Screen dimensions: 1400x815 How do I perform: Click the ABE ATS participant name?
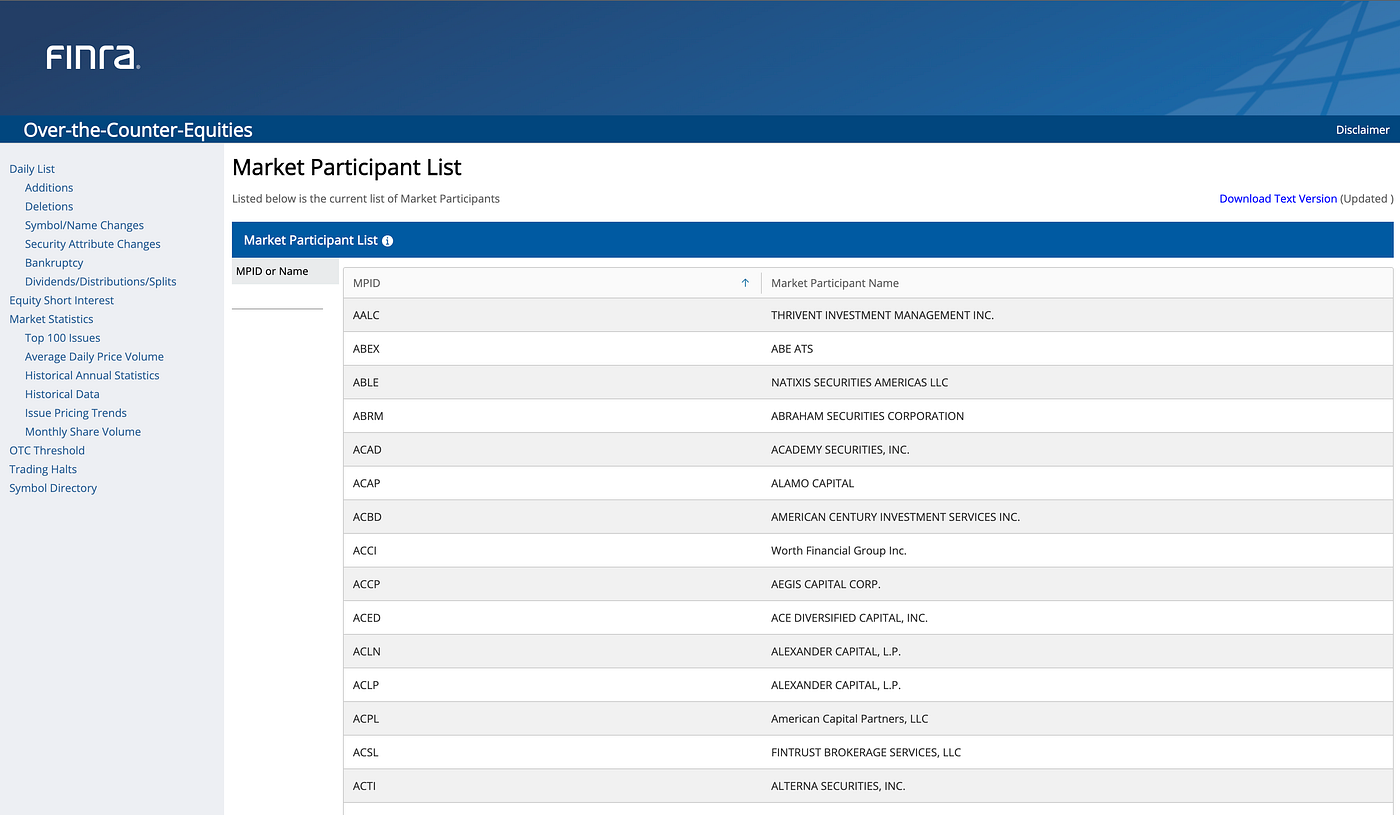[x=792, y=349]
